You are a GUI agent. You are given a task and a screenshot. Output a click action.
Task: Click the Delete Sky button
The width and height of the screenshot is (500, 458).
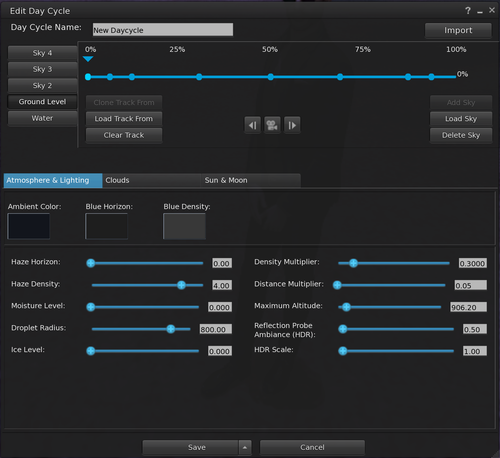[x=461, y=135]
